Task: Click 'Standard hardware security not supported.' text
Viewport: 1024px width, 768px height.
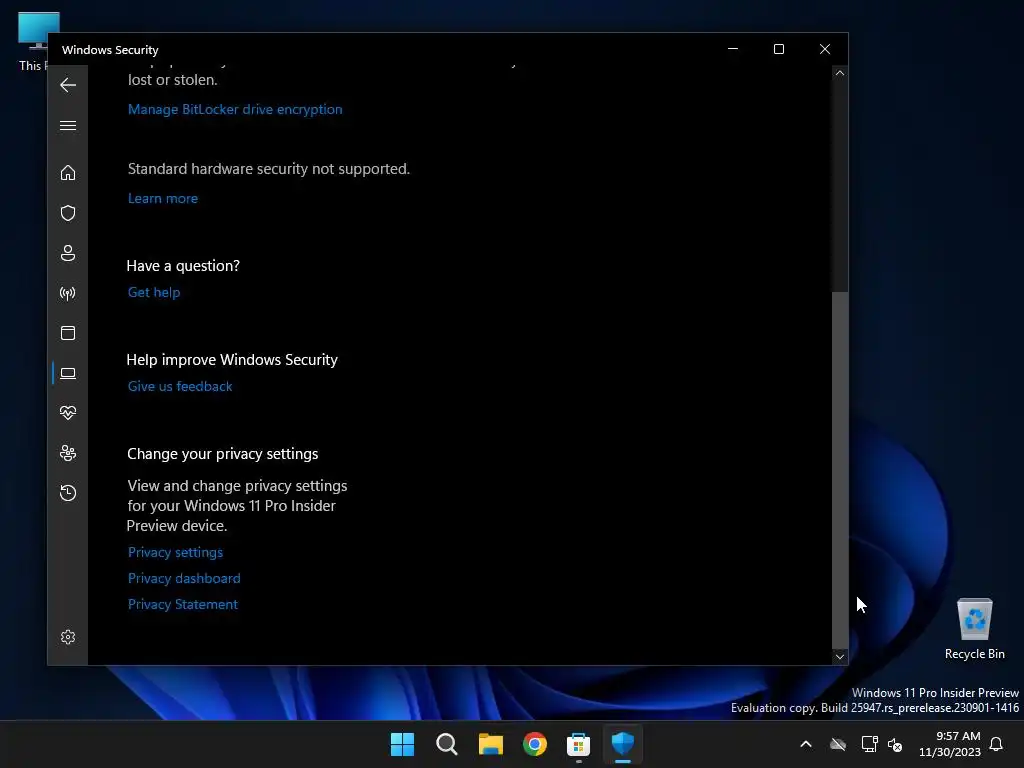Action: point(269,169)
